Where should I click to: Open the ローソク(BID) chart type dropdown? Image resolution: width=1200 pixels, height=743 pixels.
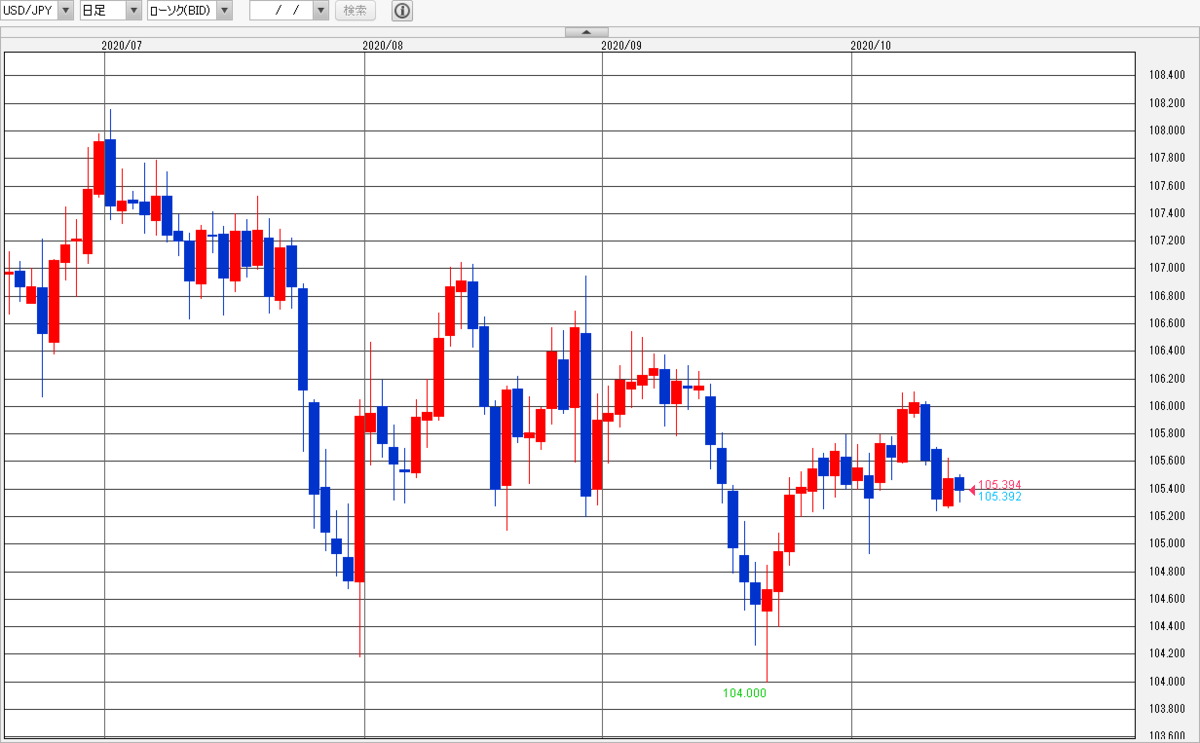[x=189, y=11]
